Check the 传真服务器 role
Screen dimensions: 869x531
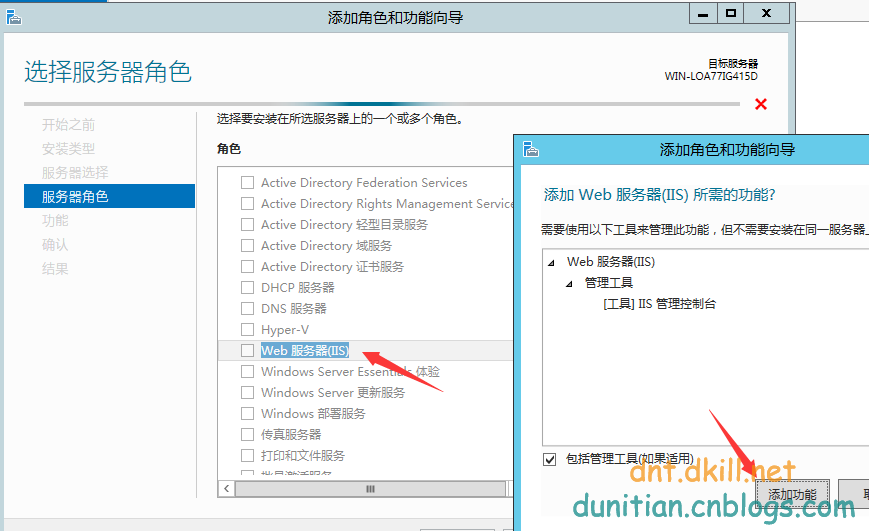click(x=248, y=435)
